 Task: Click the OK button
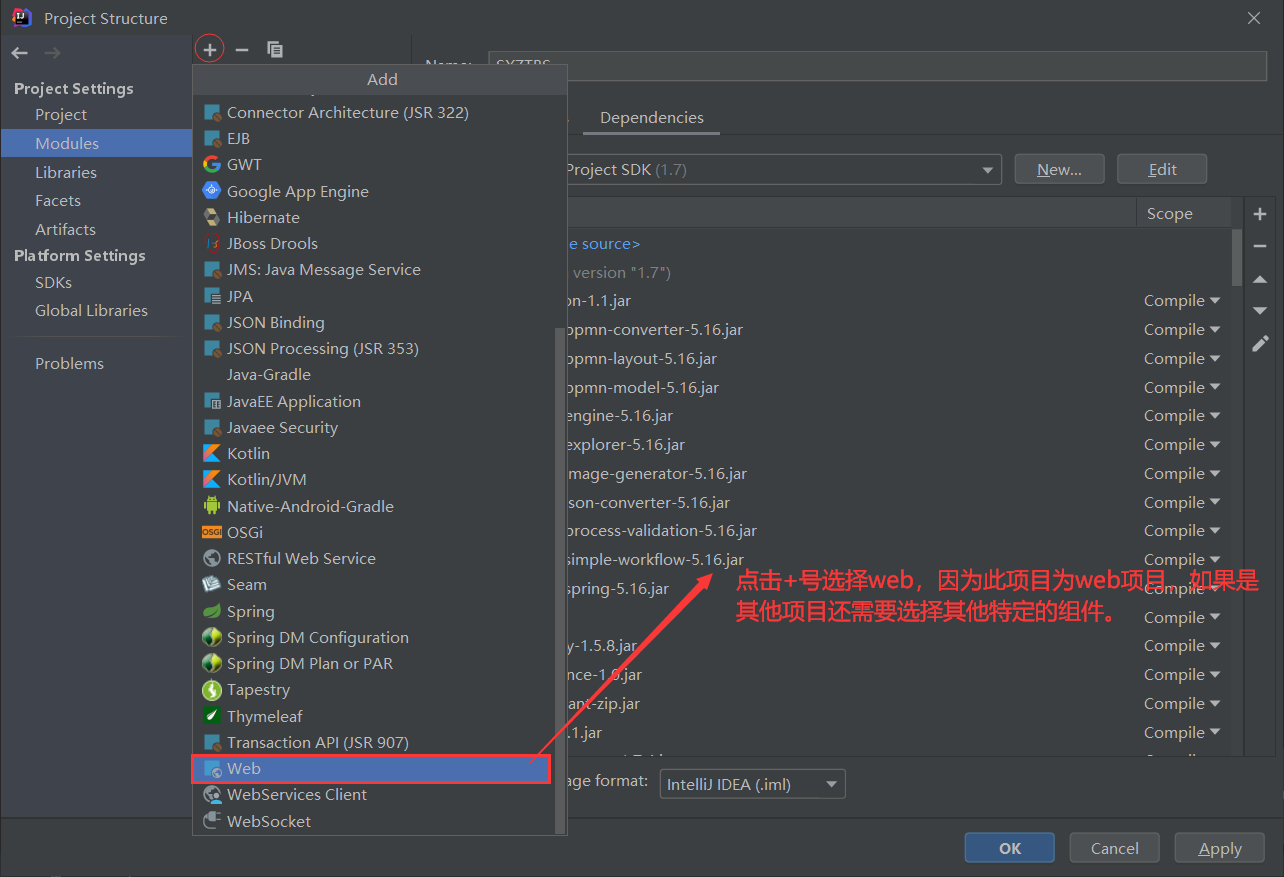point(1009,848)
